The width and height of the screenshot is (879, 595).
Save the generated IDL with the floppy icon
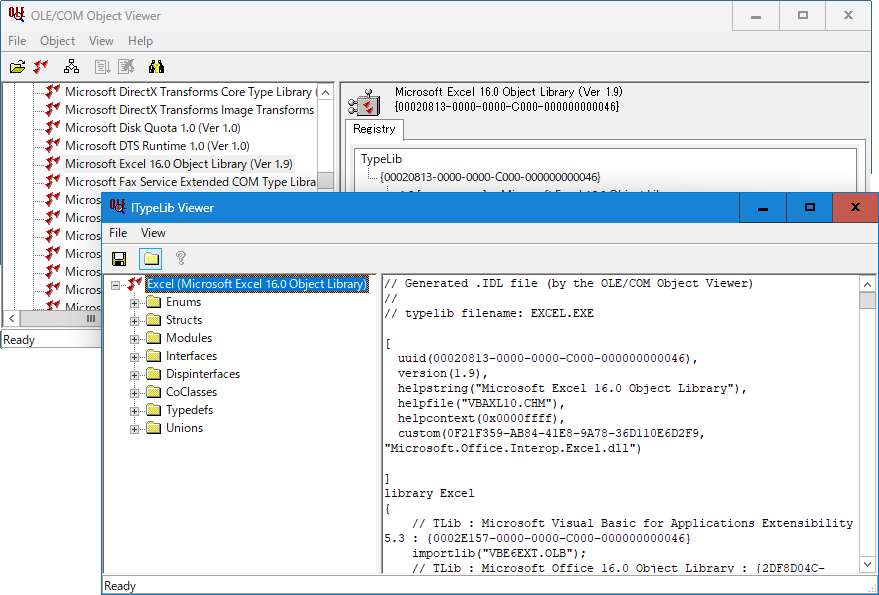[x=119, y=258]
